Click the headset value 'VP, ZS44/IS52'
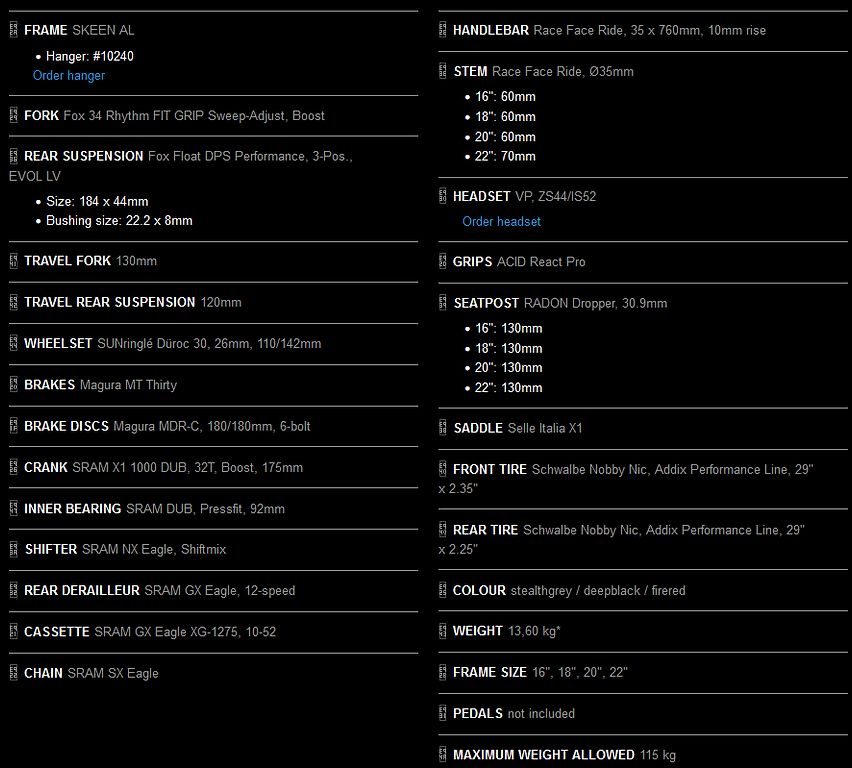Screen dimensions: 852x768 point(556,196)
